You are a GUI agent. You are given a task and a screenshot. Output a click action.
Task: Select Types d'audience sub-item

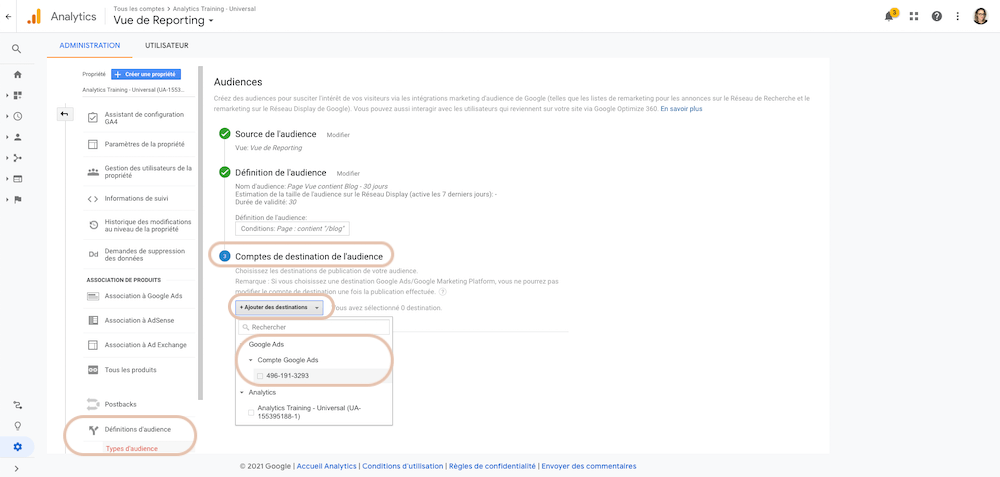(x=131, y=448)
